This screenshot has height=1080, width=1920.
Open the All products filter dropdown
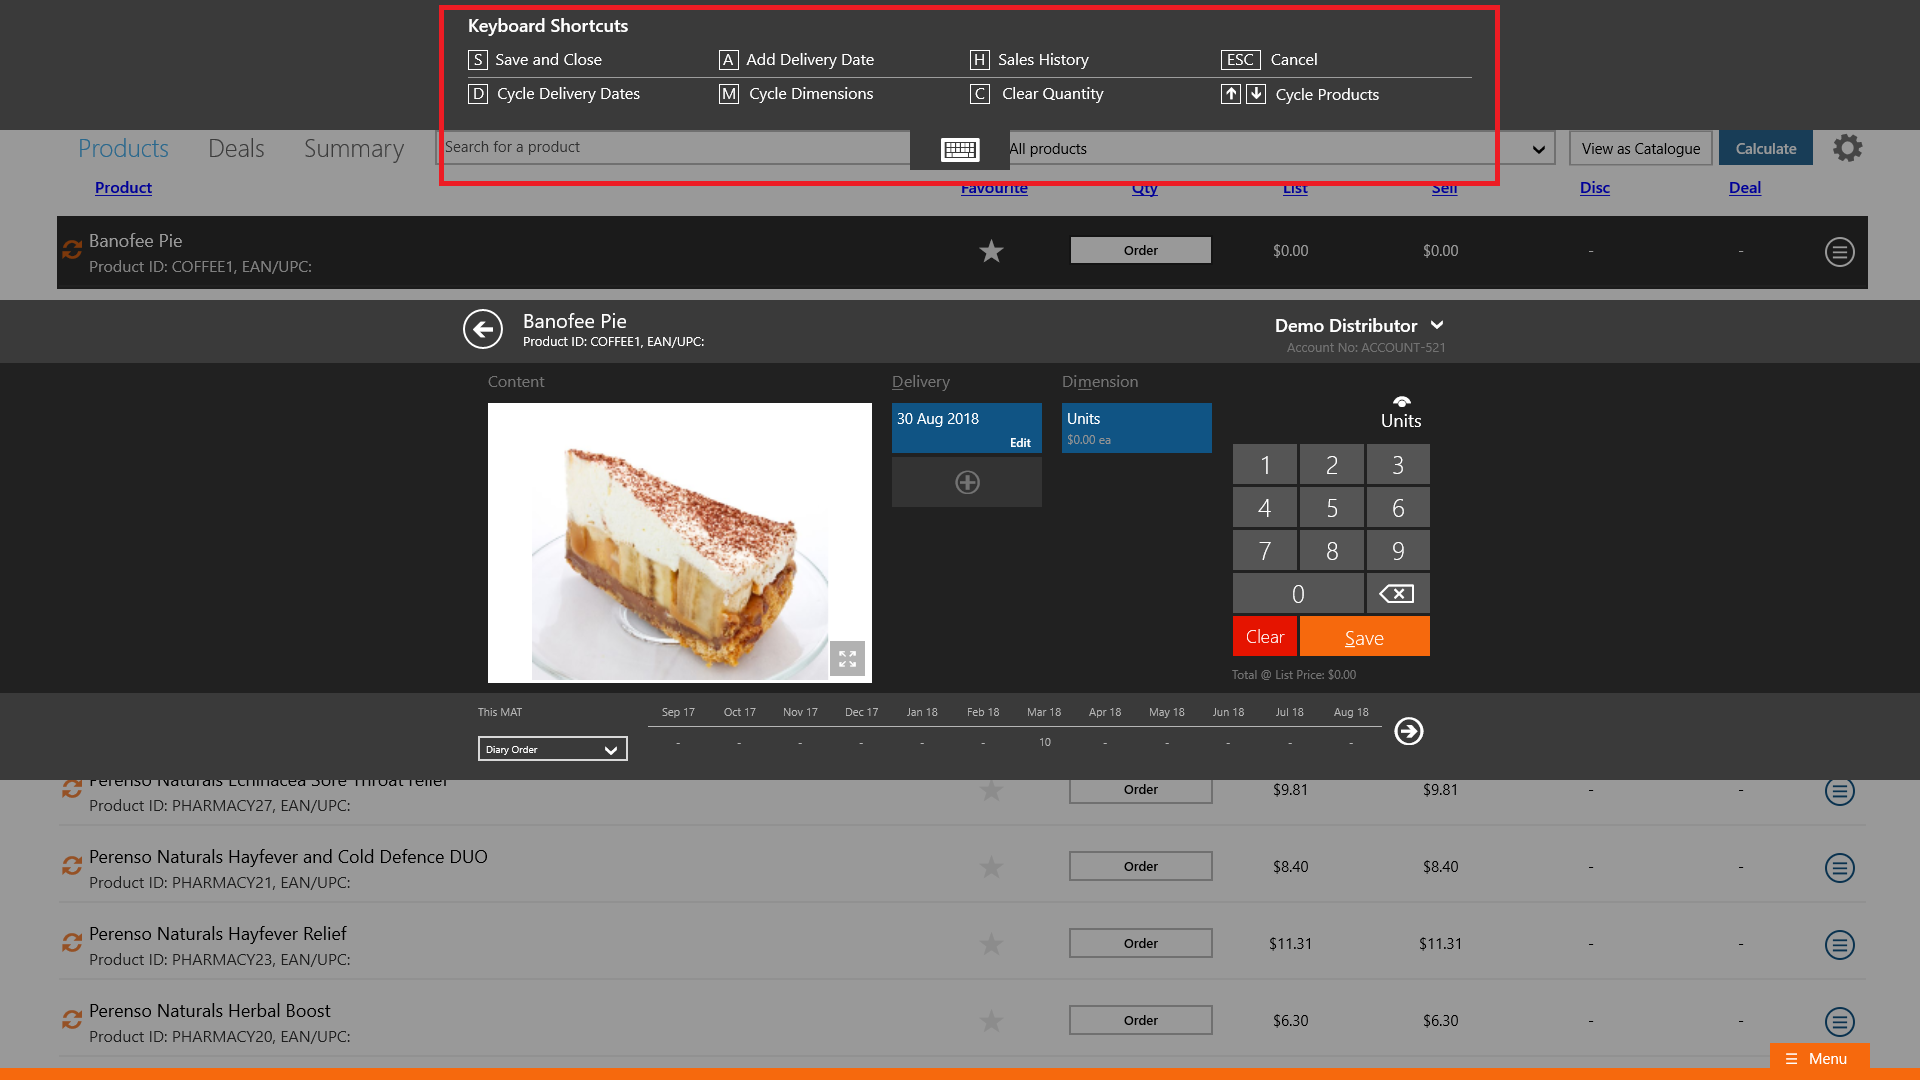coord(1538,149)
